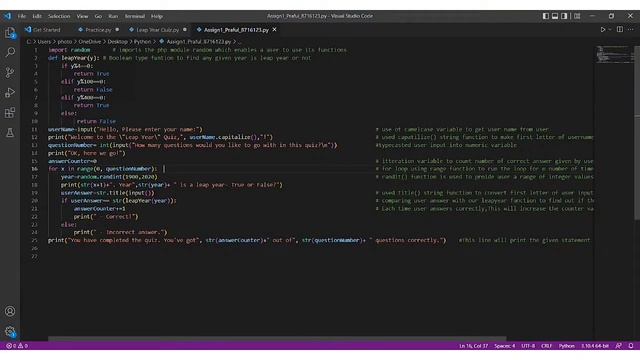Image resolution: width=640 pixels, height=360 pixels.
Task: Open the Help menu
Action: point(157,16)
